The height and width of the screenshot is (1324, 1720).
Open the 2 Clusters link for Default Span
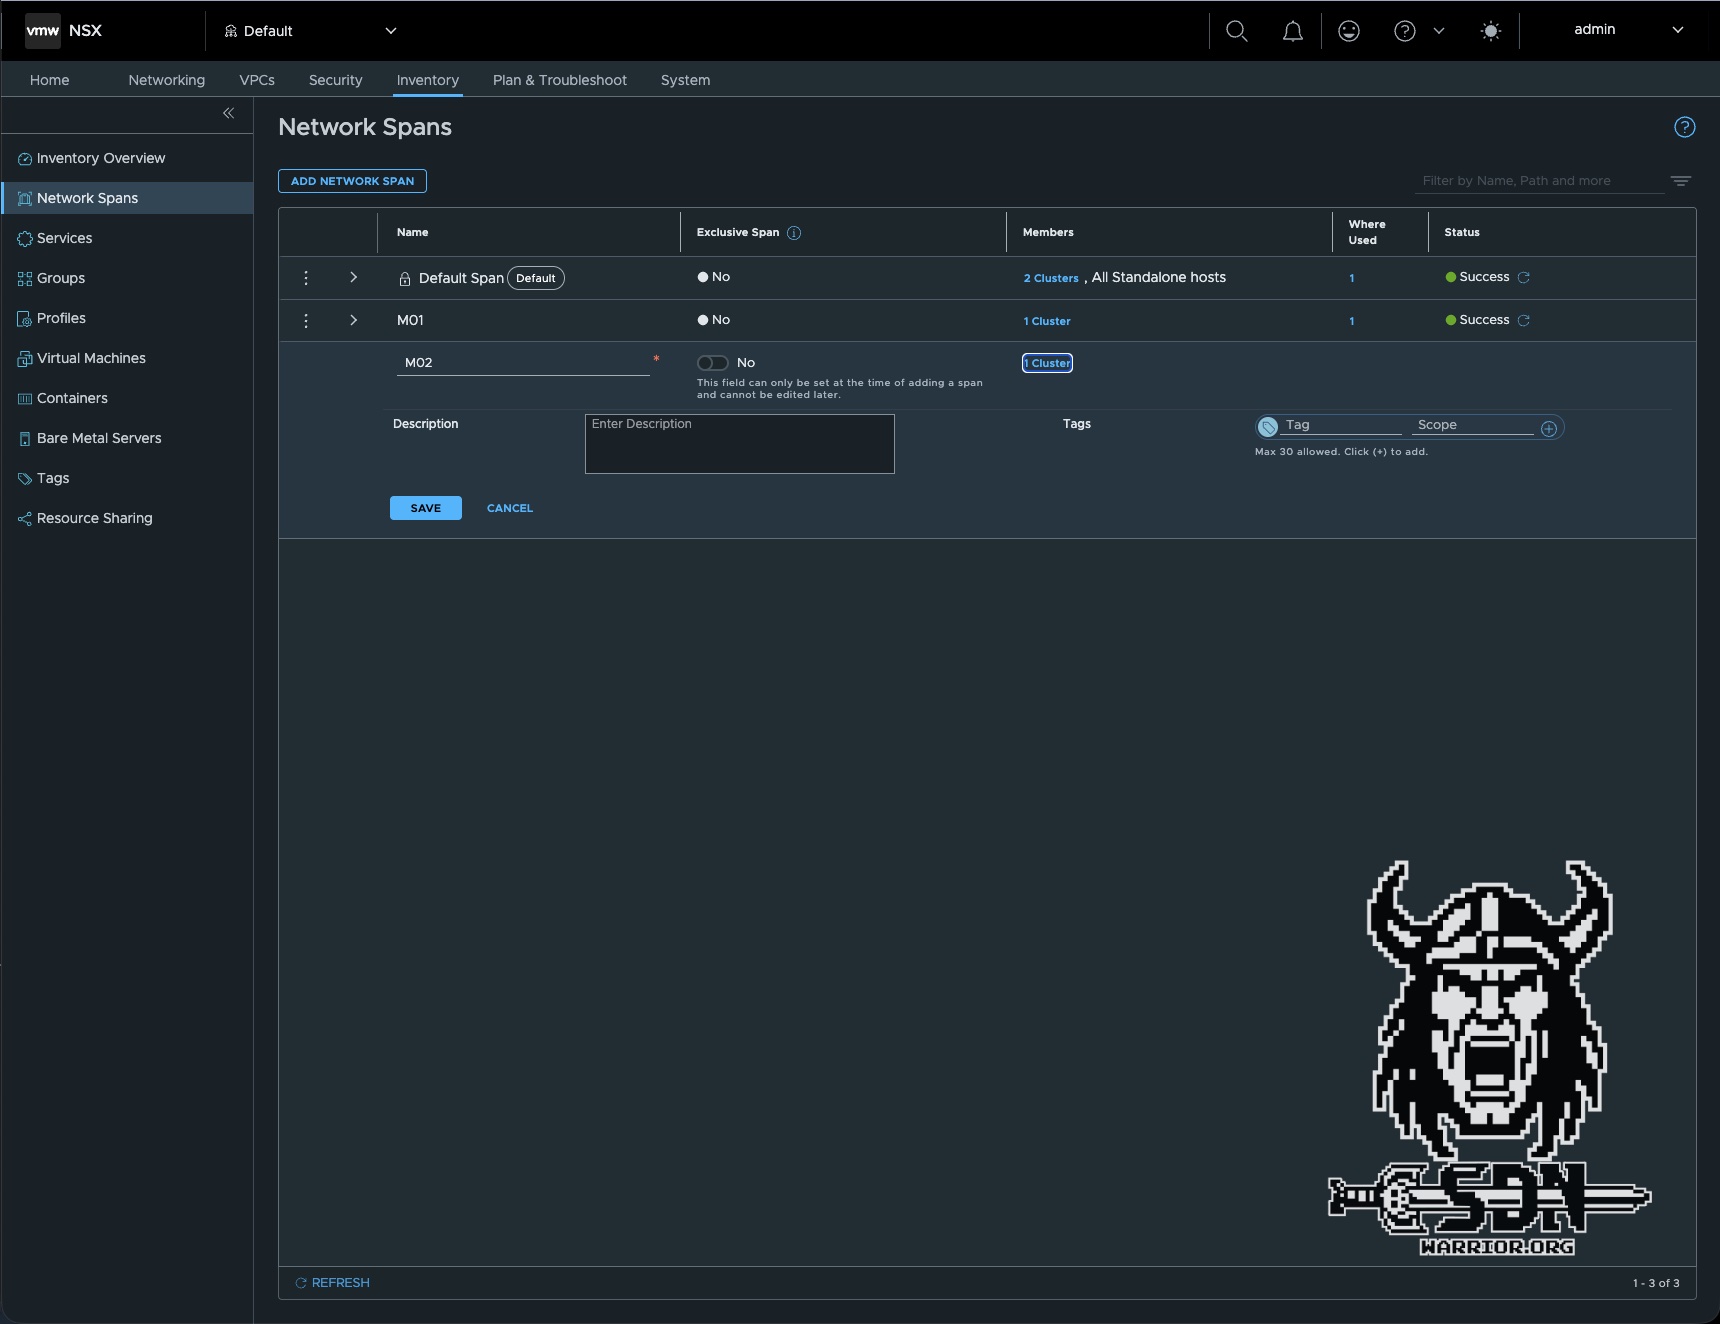point(1051,278)
